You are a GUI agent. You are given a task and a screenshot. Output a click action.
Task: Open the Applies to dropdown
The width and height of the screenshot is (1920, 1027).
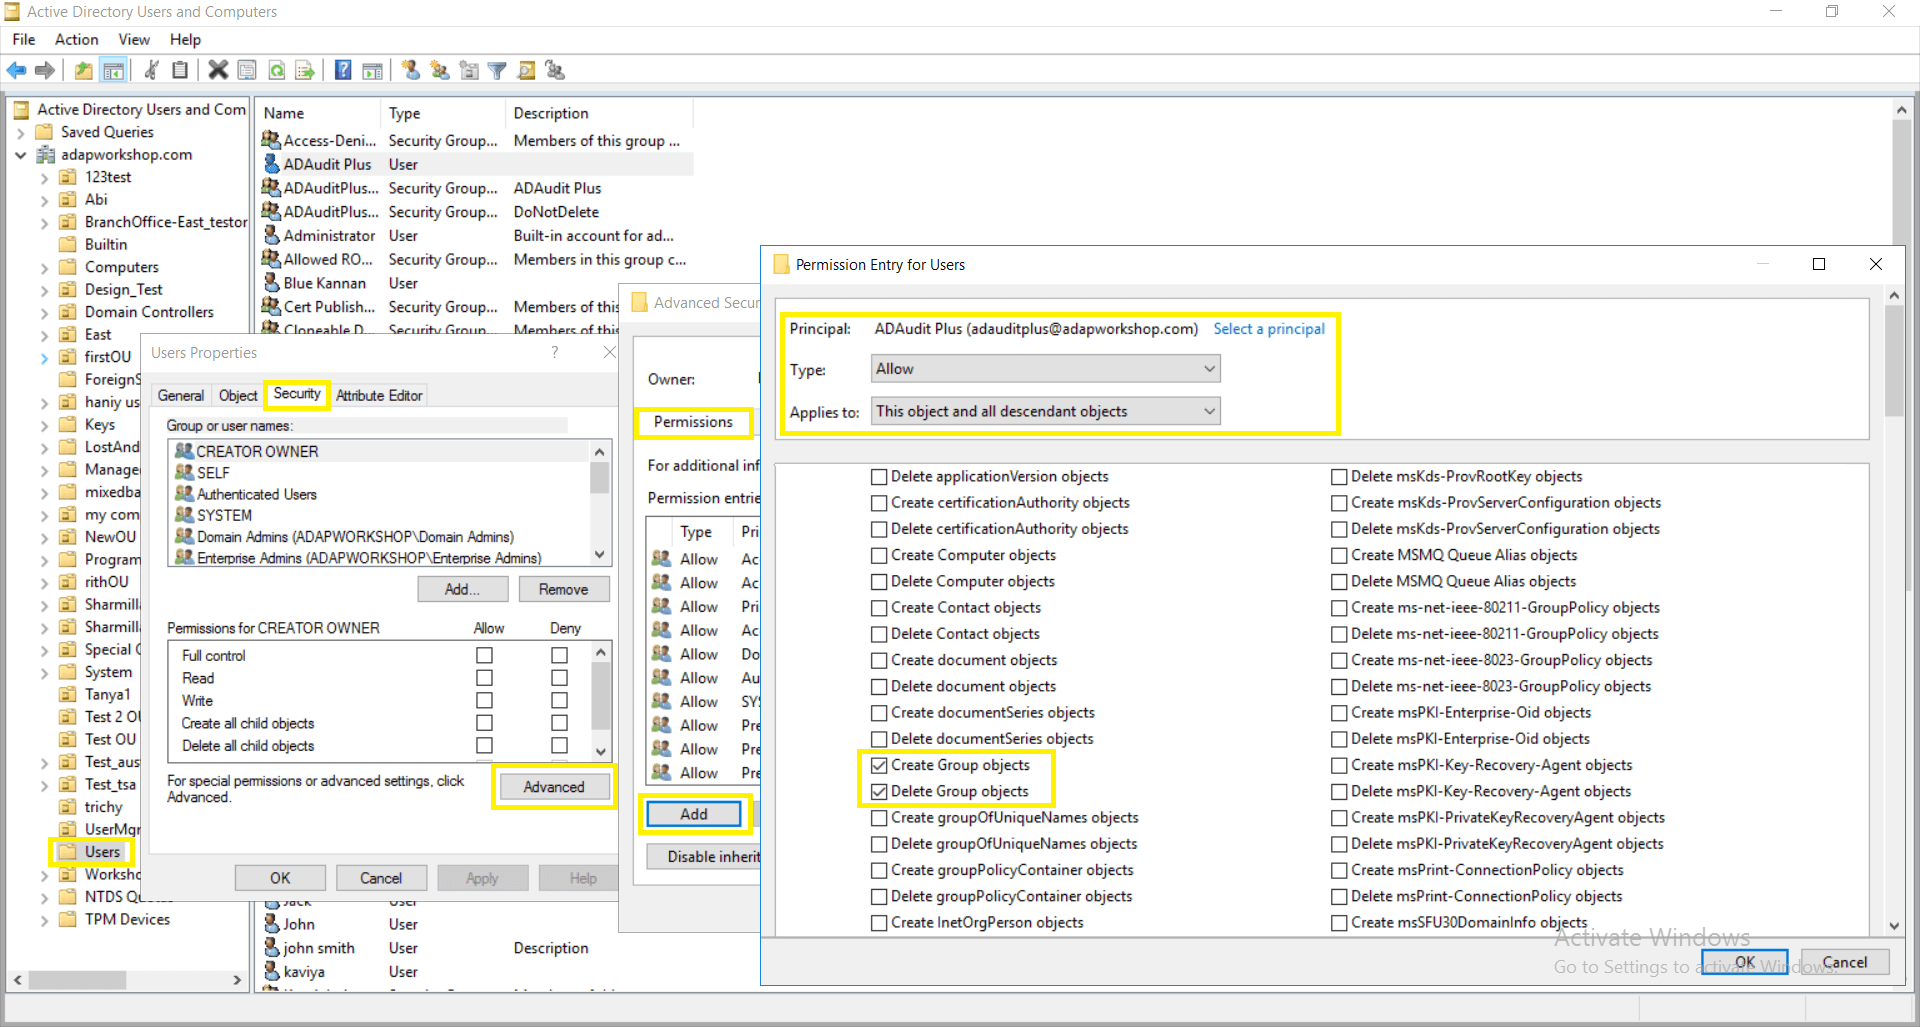click(x=1043, y=411)
